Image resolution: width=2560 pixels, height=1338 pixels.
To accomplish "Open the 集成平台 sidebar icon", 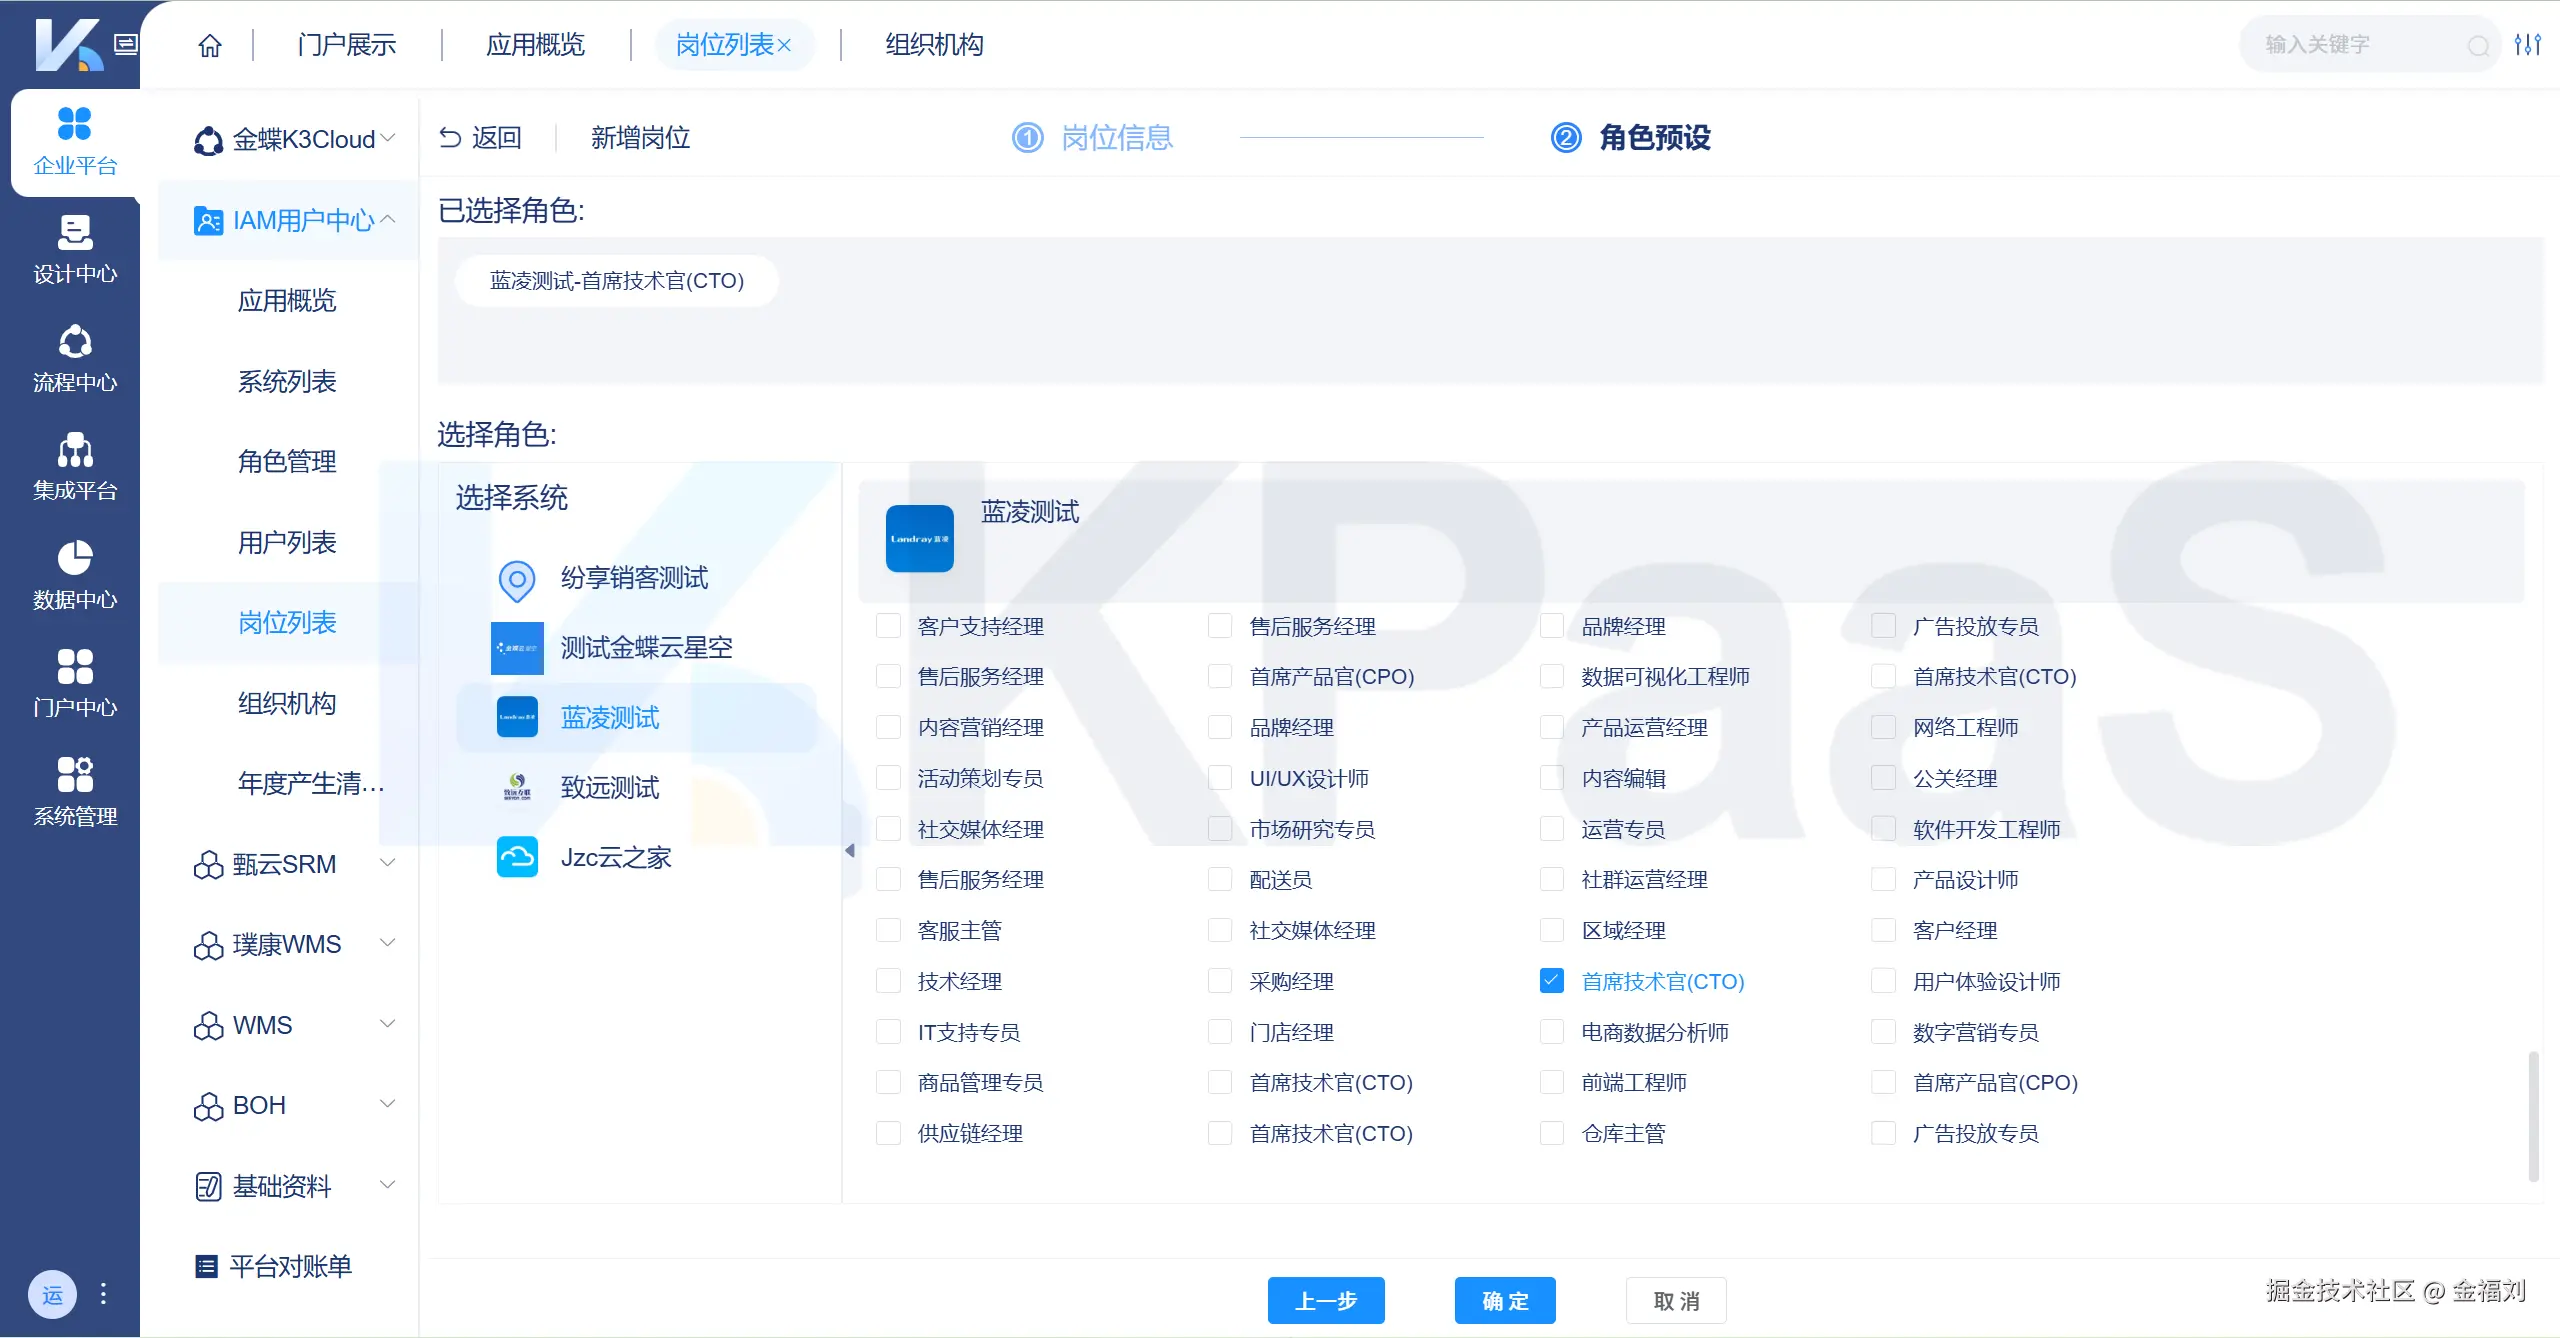I will [x=75, y=451].
